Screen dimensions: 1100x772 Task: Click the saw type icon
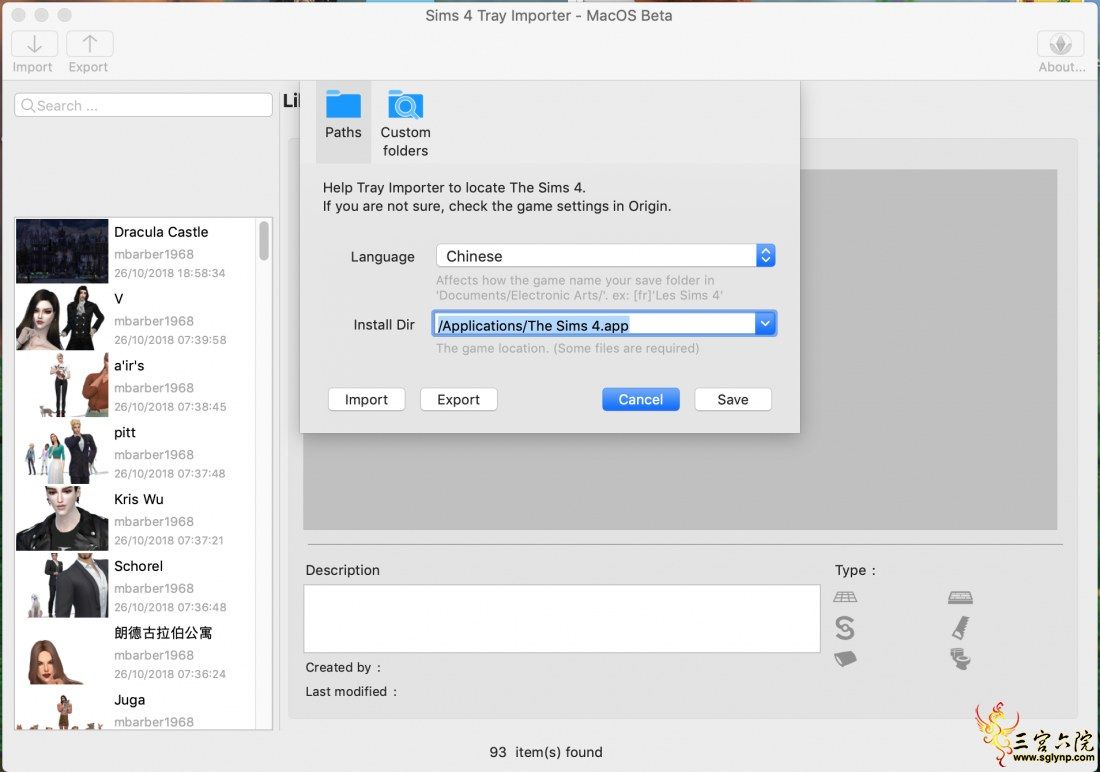click(960, 627)
